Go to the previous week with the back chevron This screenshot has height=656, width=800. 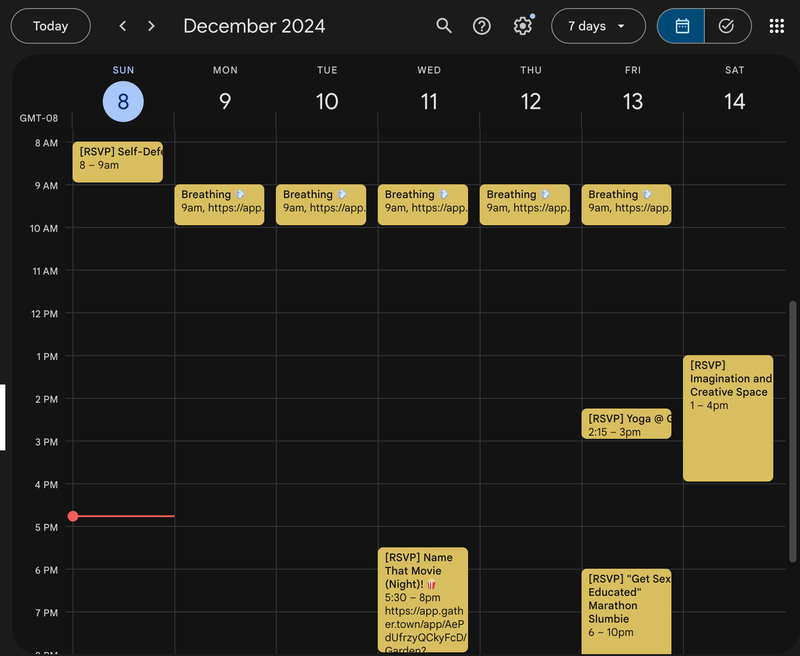pyautogui.click(x=122, y=26)
